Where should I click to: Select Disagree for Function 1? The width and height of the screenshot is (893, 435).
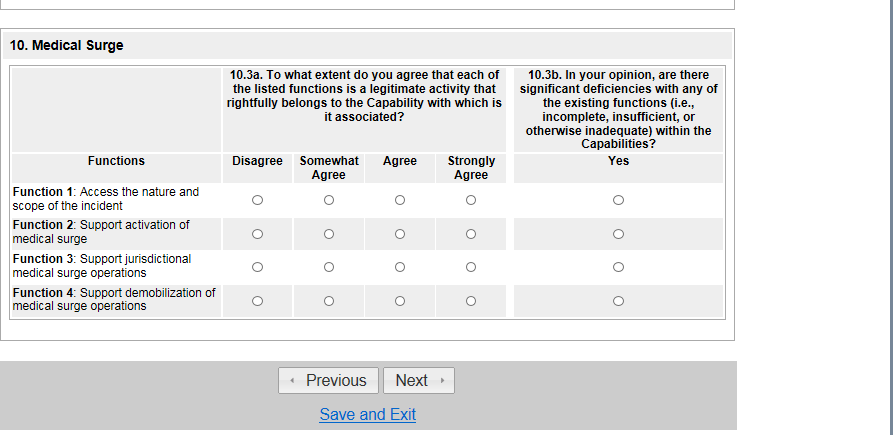(257, 200)
